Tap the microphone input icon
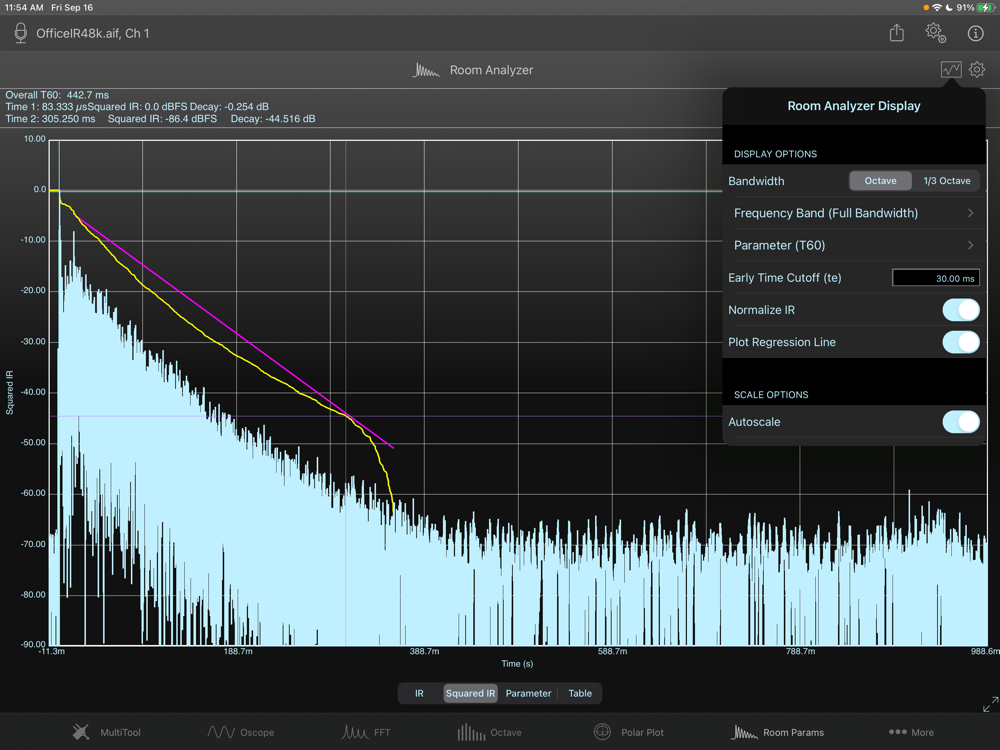Viewport: 1000px width, 750px height. (20, 33)
